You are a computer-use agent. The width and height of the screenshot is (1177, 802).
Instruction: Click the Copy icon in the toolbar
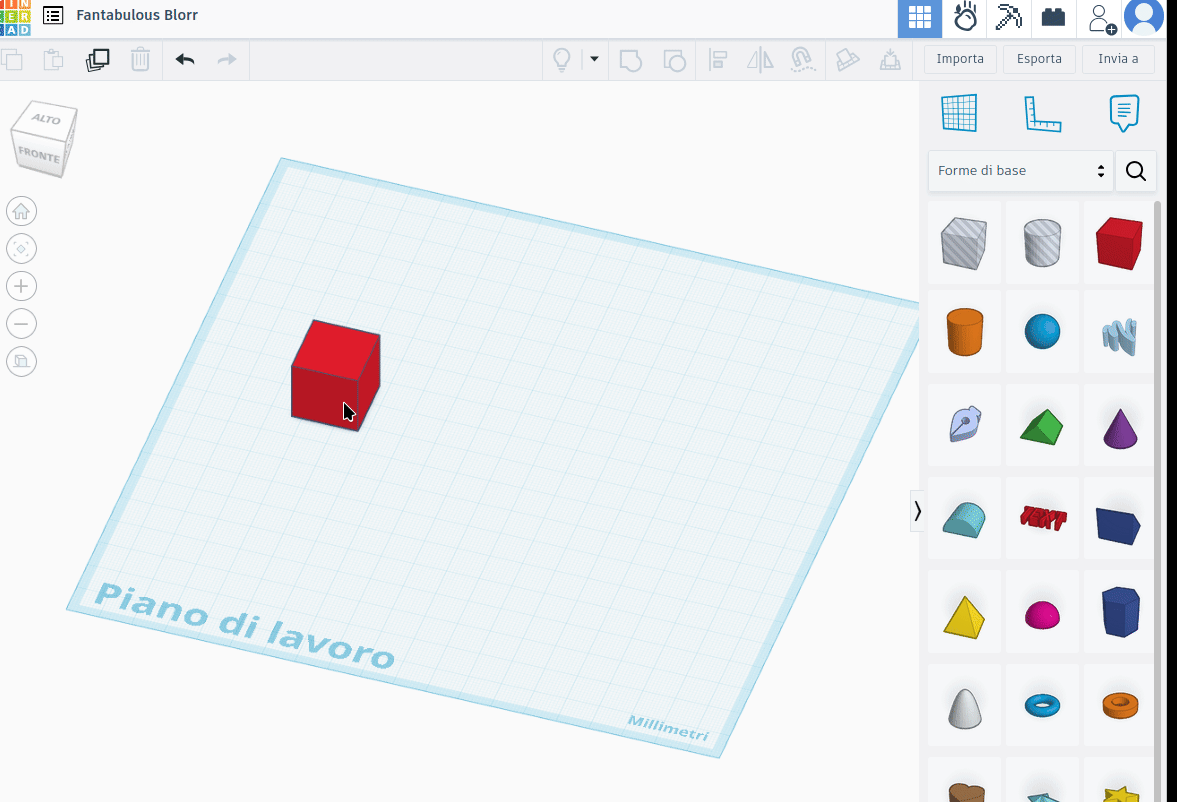click(x=11, y=59)
